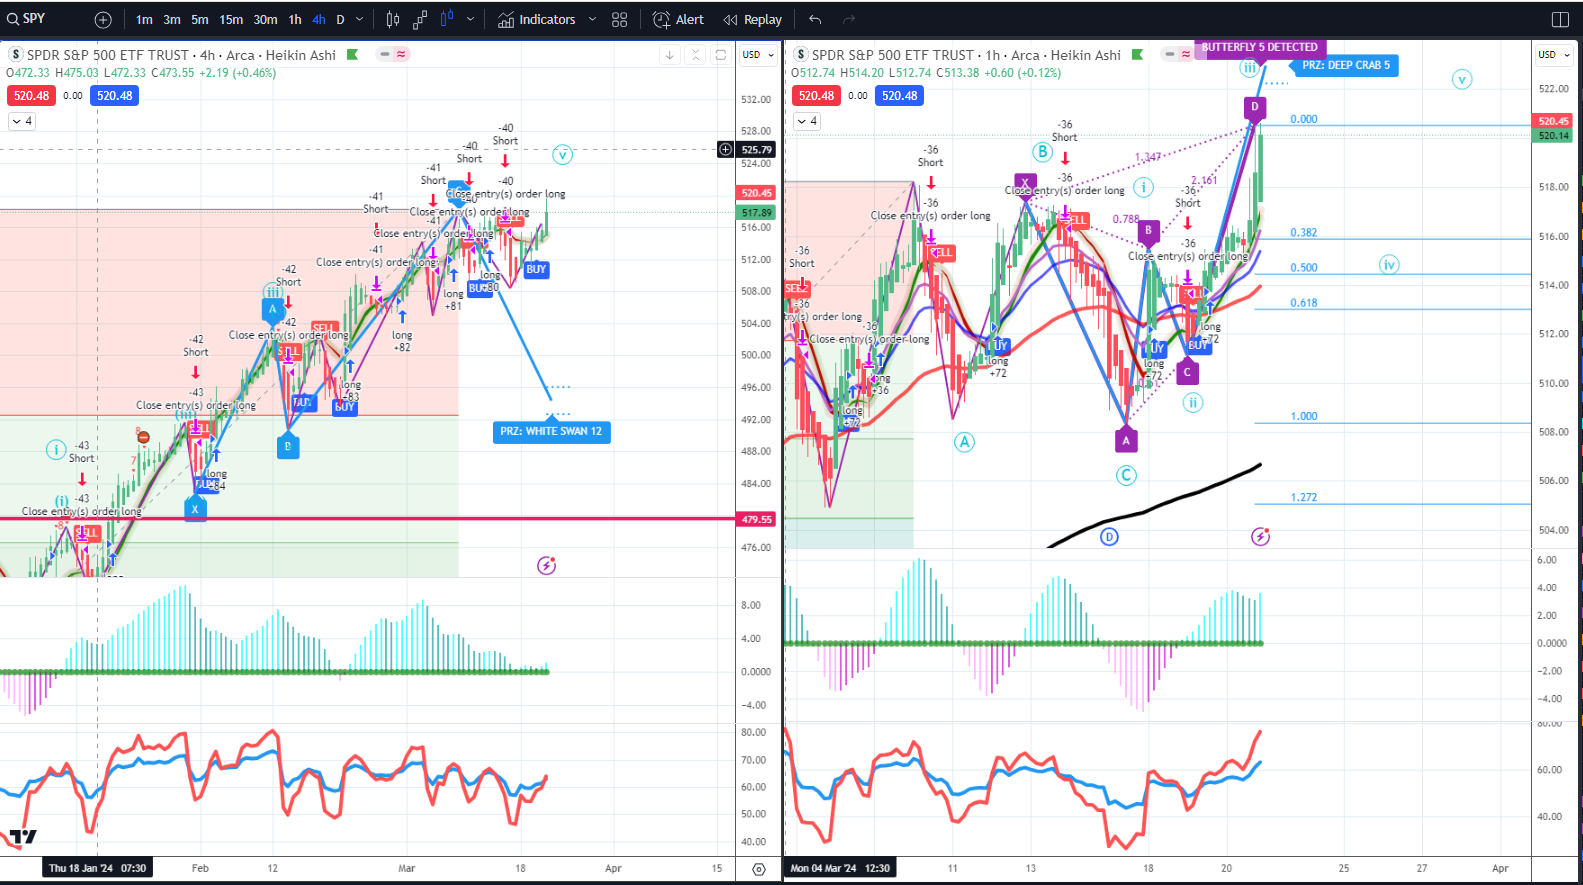Expand the chart type dropdown arrow
Viewport: 1583px width, 885px height.
tap(470, 19)
